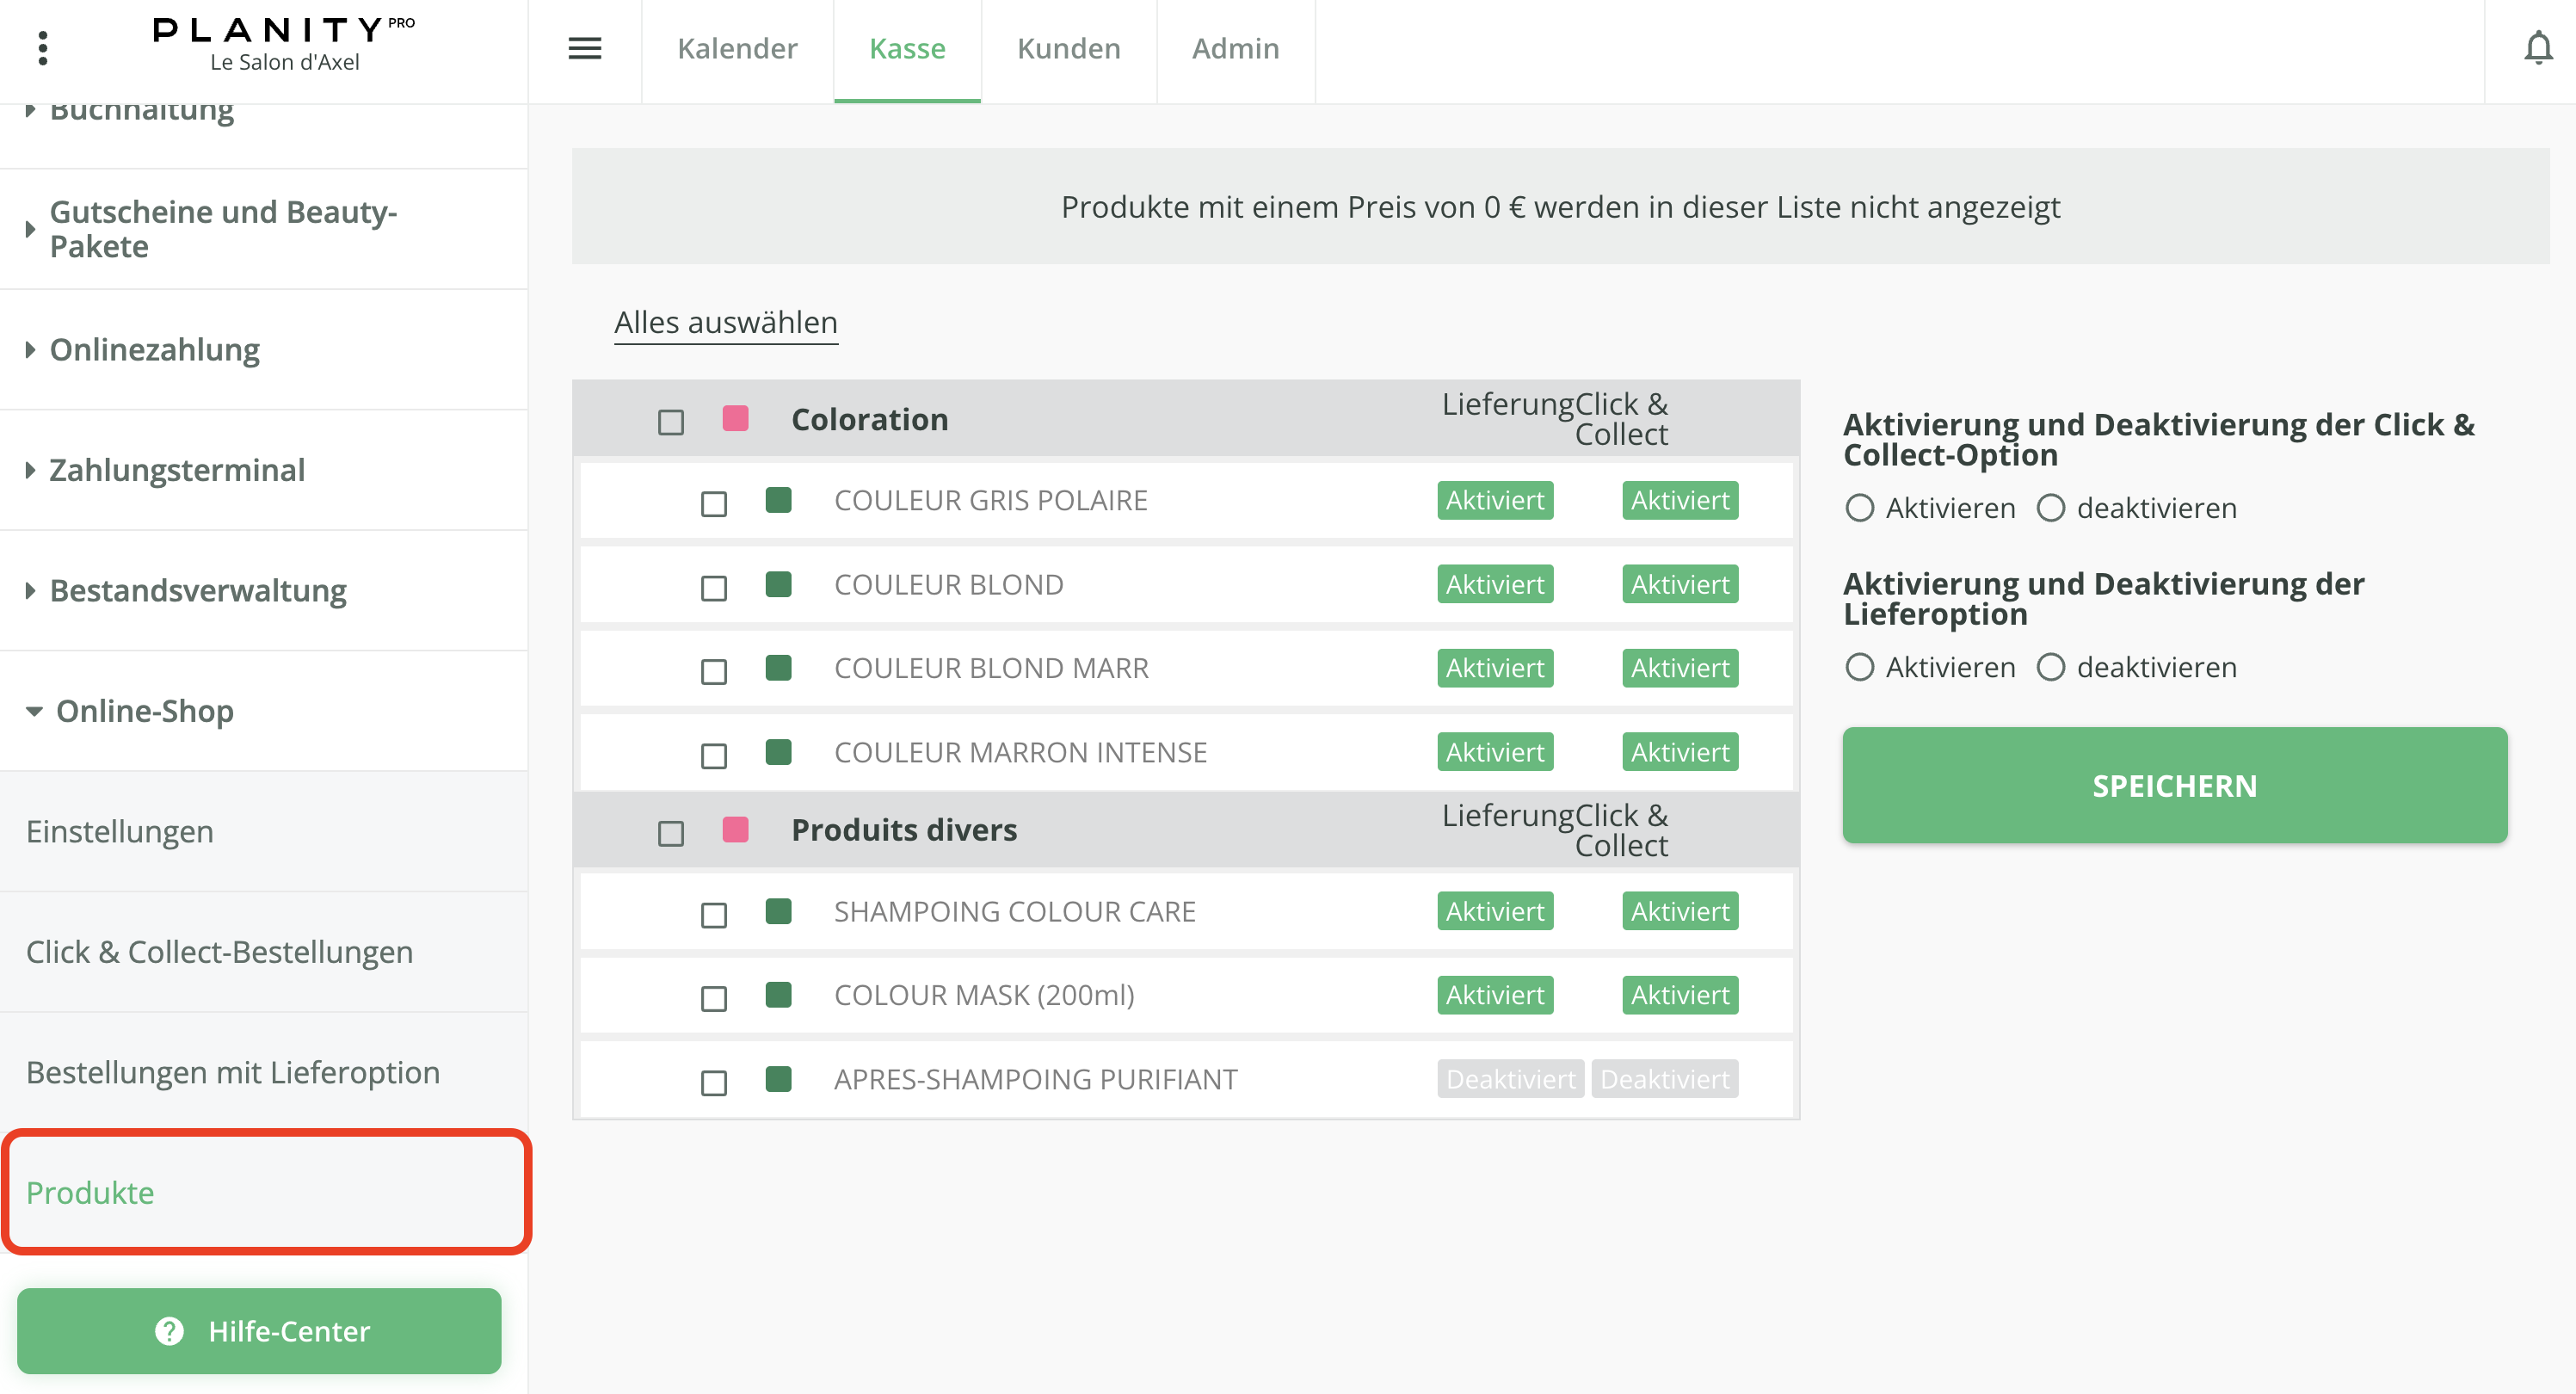Open the three-dot vertical options menu
The height and width of the screenshot is (1394, 2576).
tap(42, 48)
